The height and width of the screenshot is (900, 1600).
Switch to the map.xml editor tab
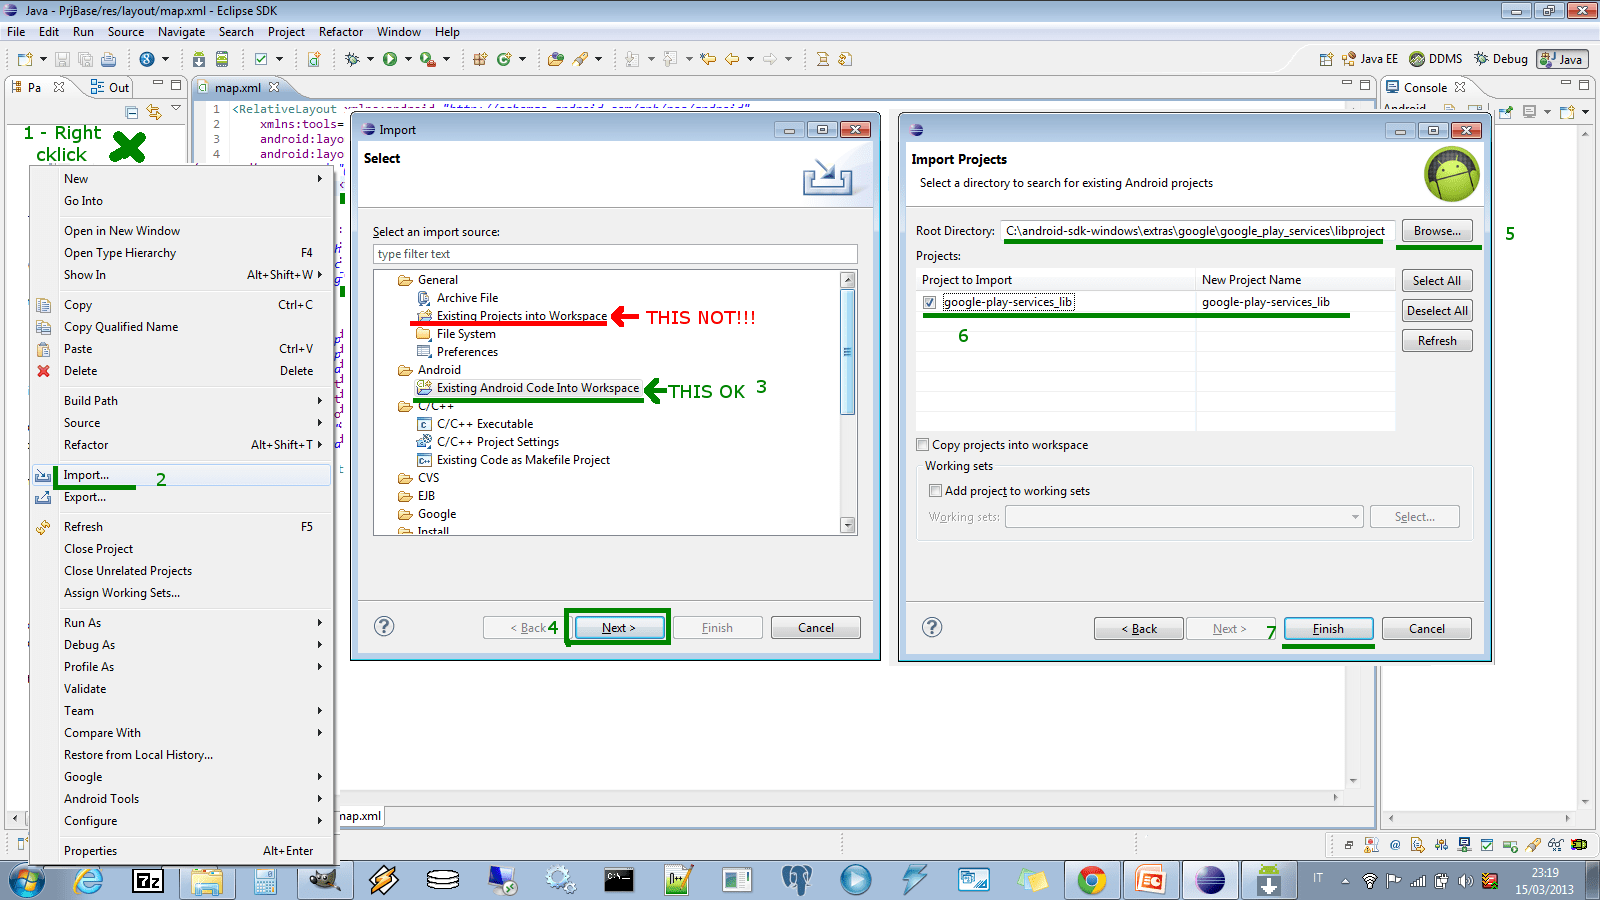pyautogui.click(x=238, y=88)
